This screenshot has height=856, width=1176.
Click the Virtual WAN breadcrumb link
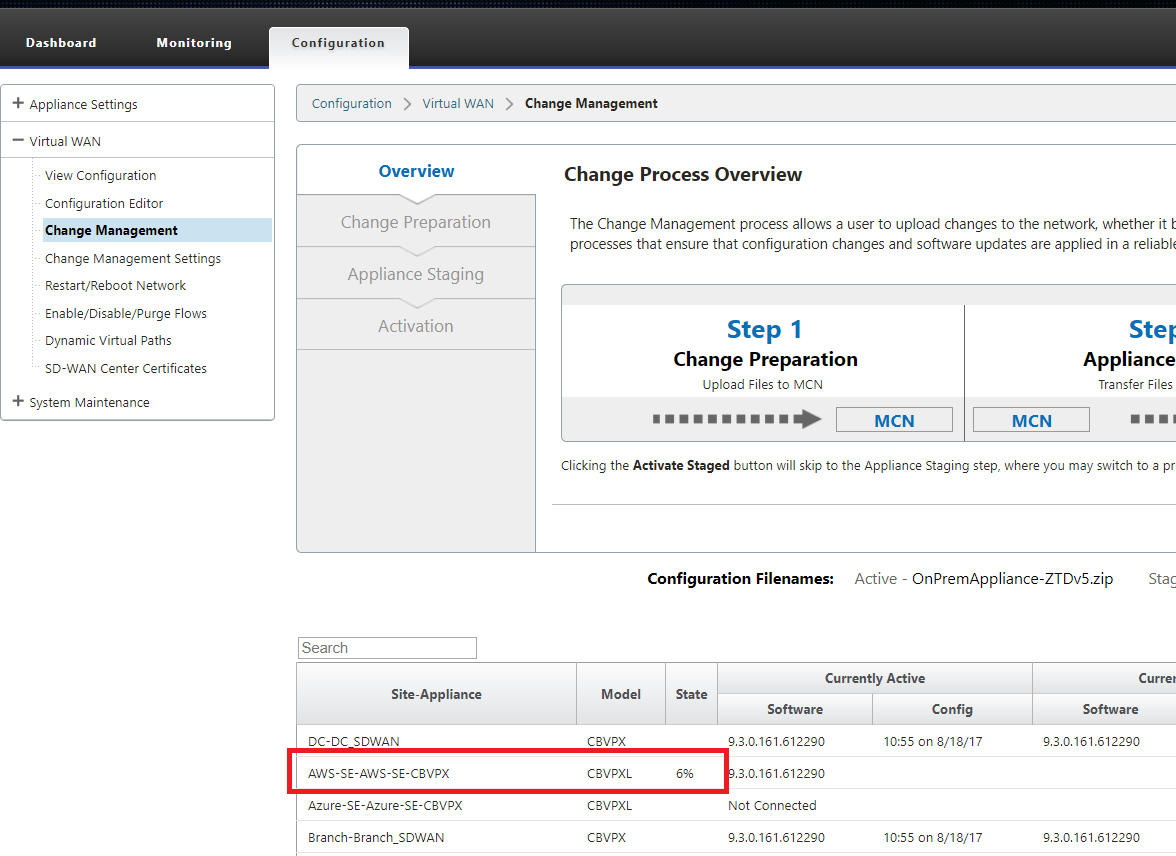(458, 104)
